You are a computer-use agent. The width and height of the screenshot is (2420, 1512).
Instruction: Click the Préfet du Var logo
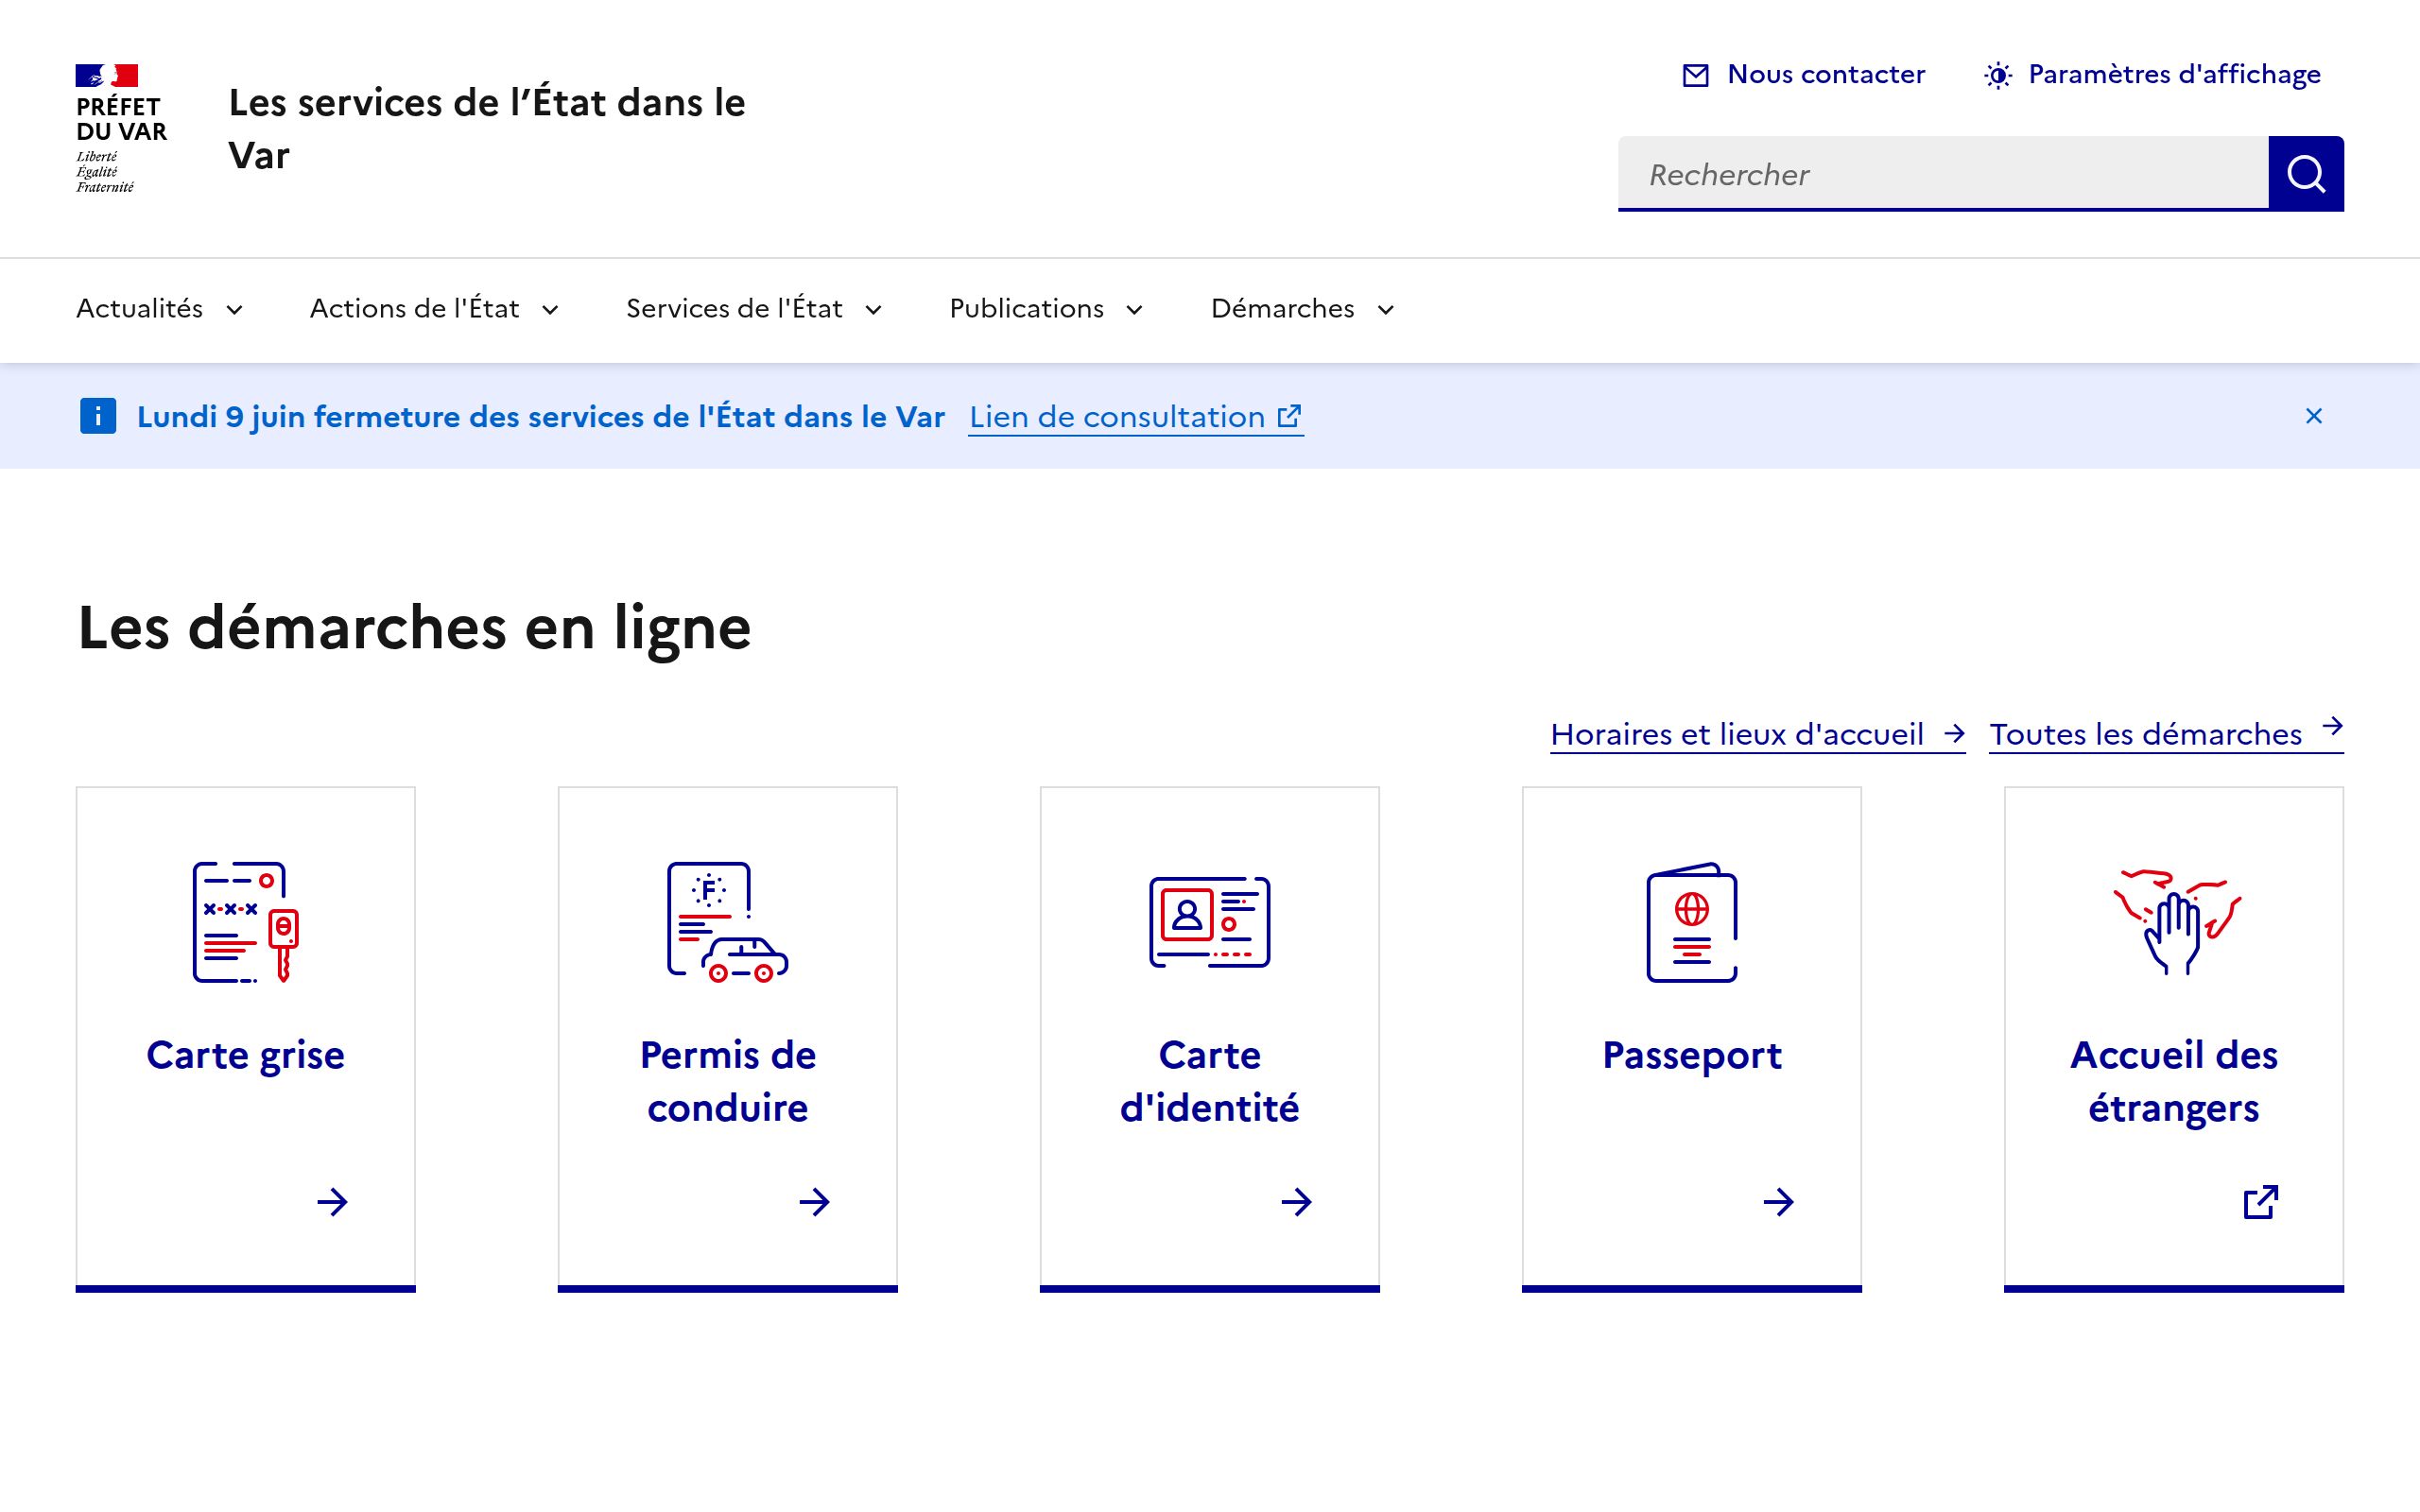(x=122, y=129)
